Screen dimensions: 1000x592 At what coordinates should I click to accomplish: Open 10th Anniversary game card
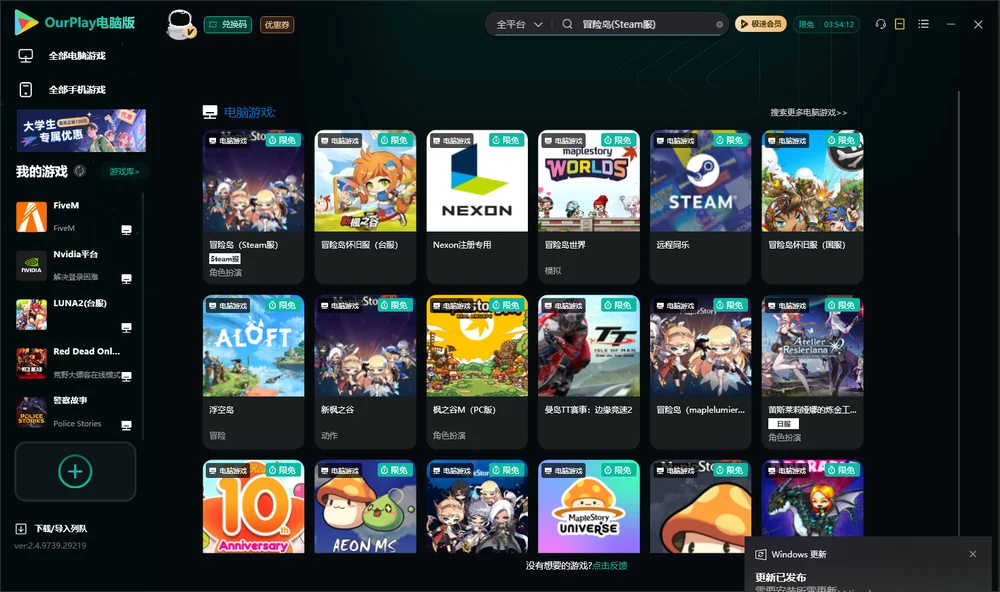253,507
